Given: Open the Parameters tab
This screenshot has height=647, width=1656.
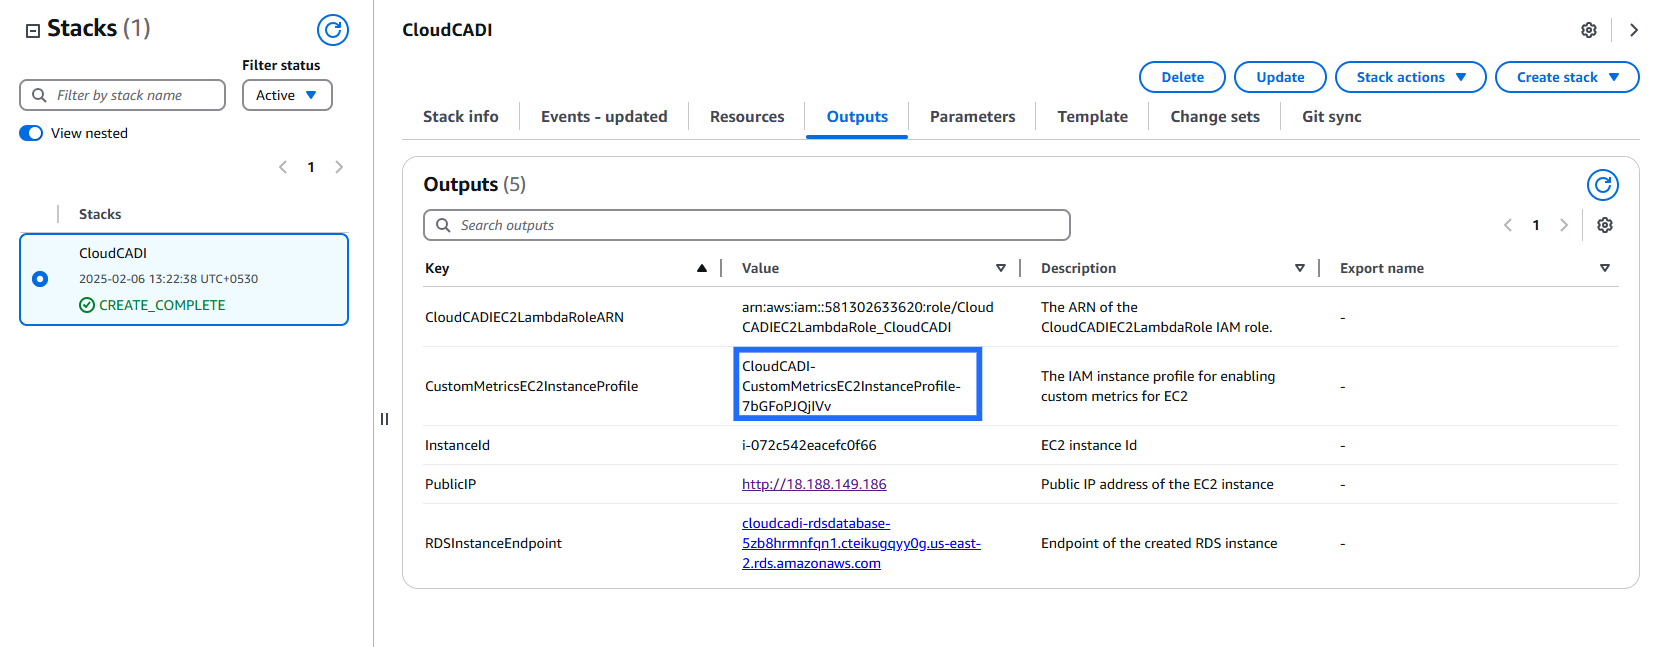Looking at the screenshot, I should pyautogui.click(x=972, y=116).
